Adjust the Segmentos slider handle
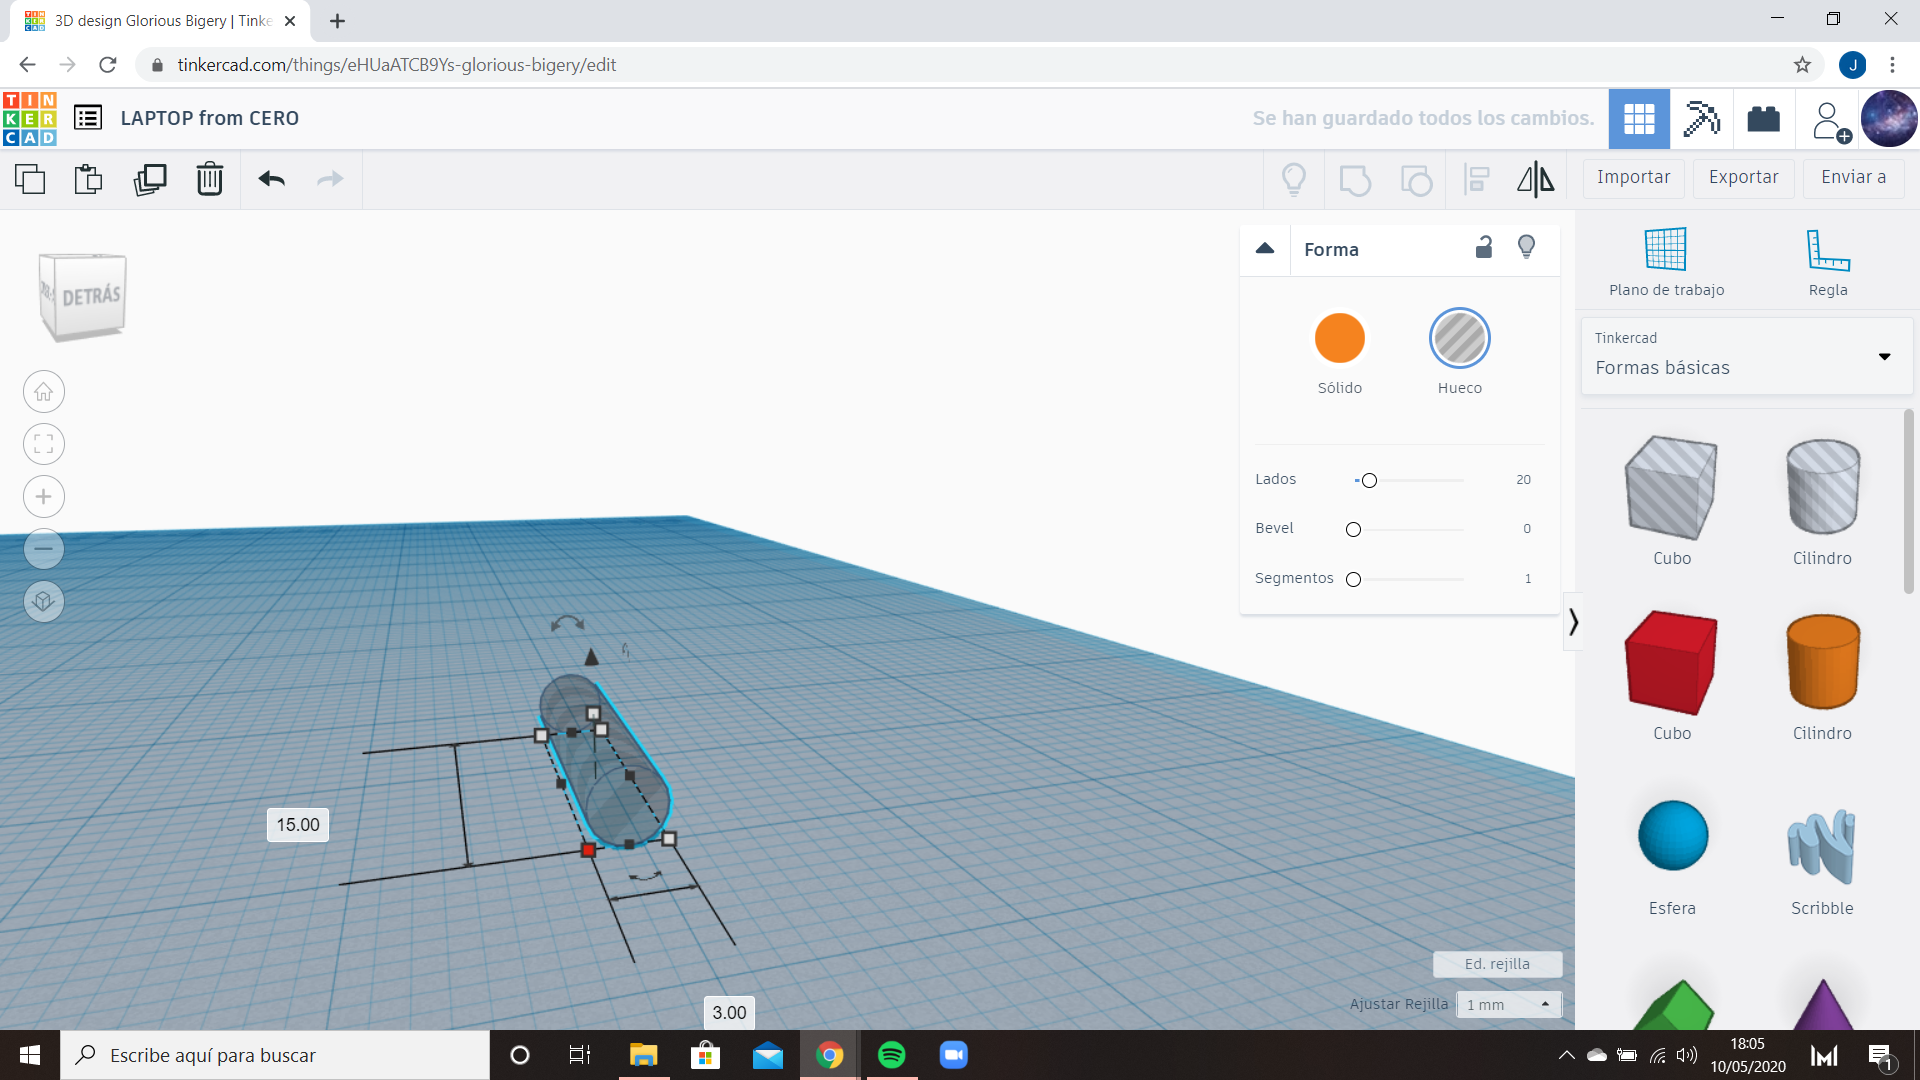Screen dimensions: 1920x1080 tap(1353, 580)
